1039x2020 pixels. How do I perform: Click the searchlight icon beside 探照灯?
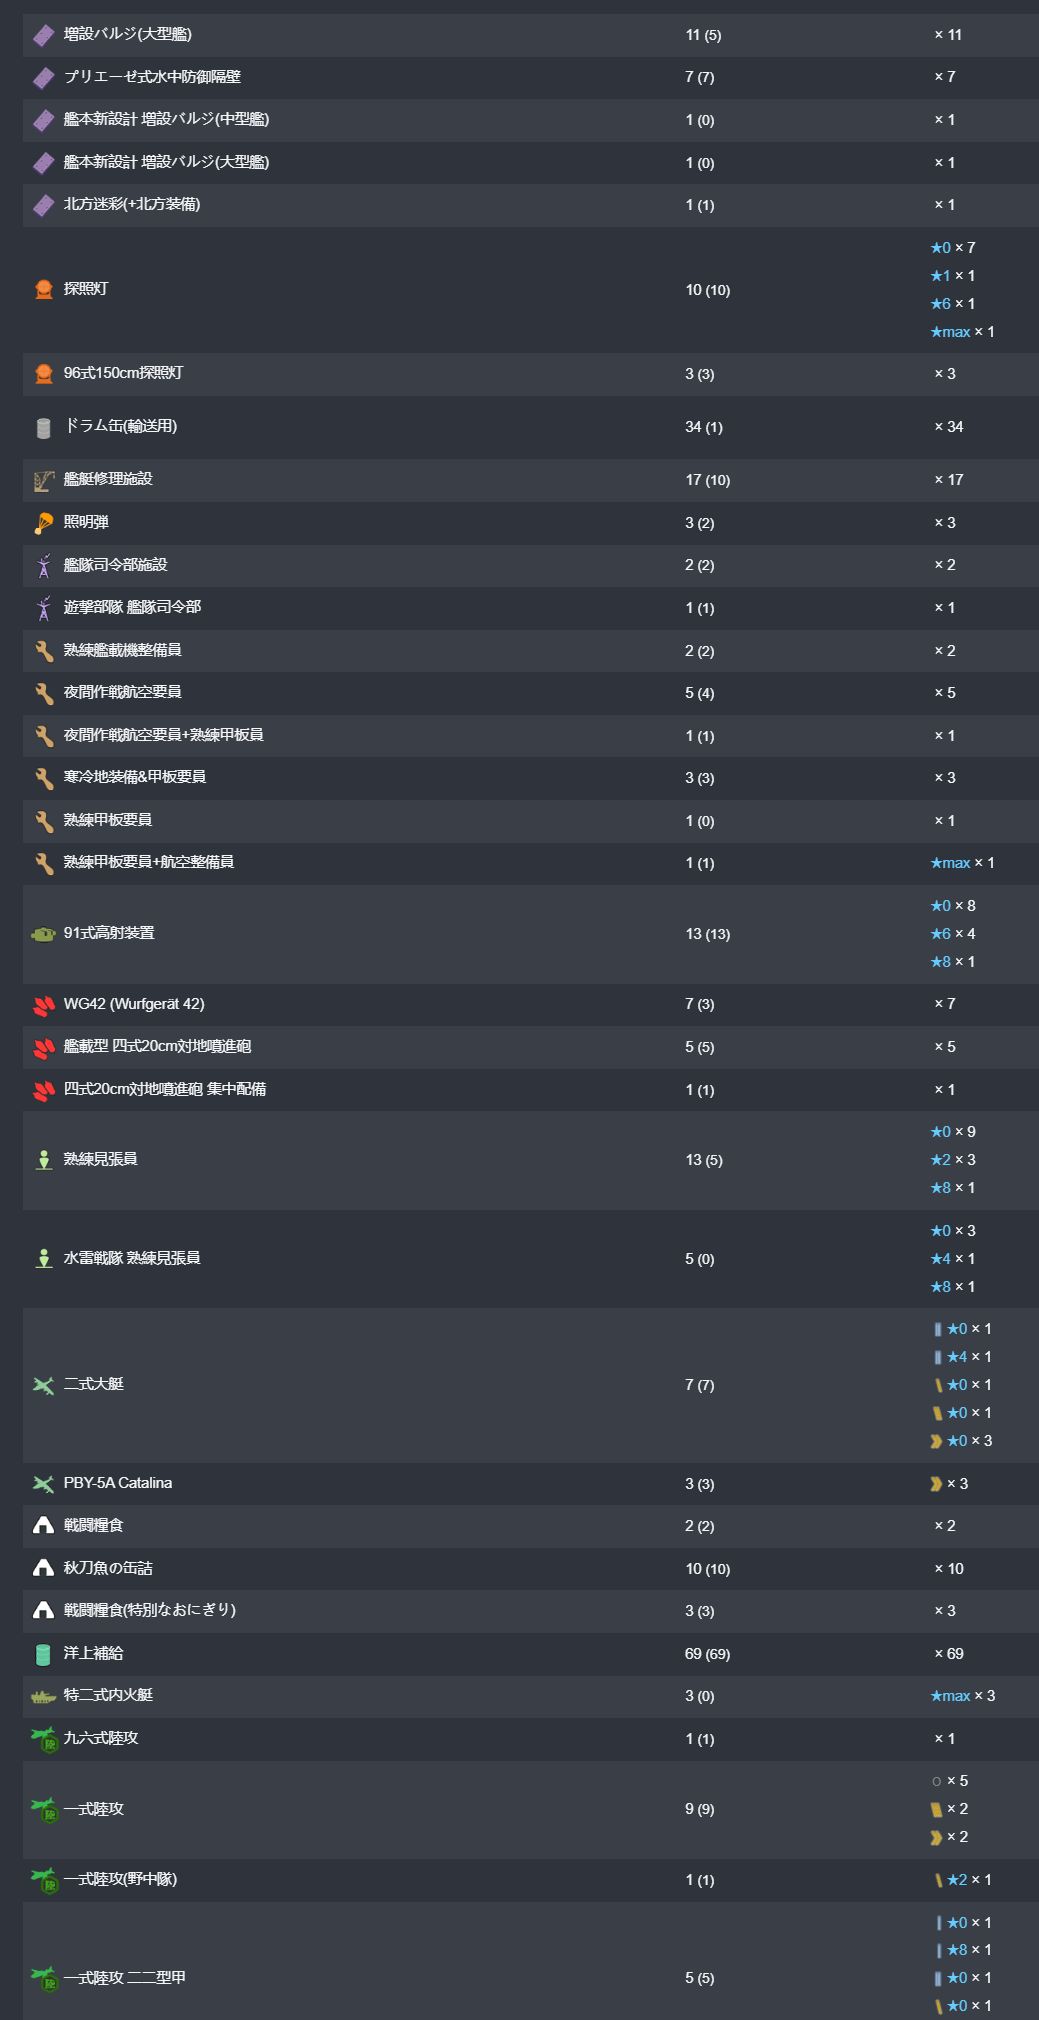coord(43,290)
